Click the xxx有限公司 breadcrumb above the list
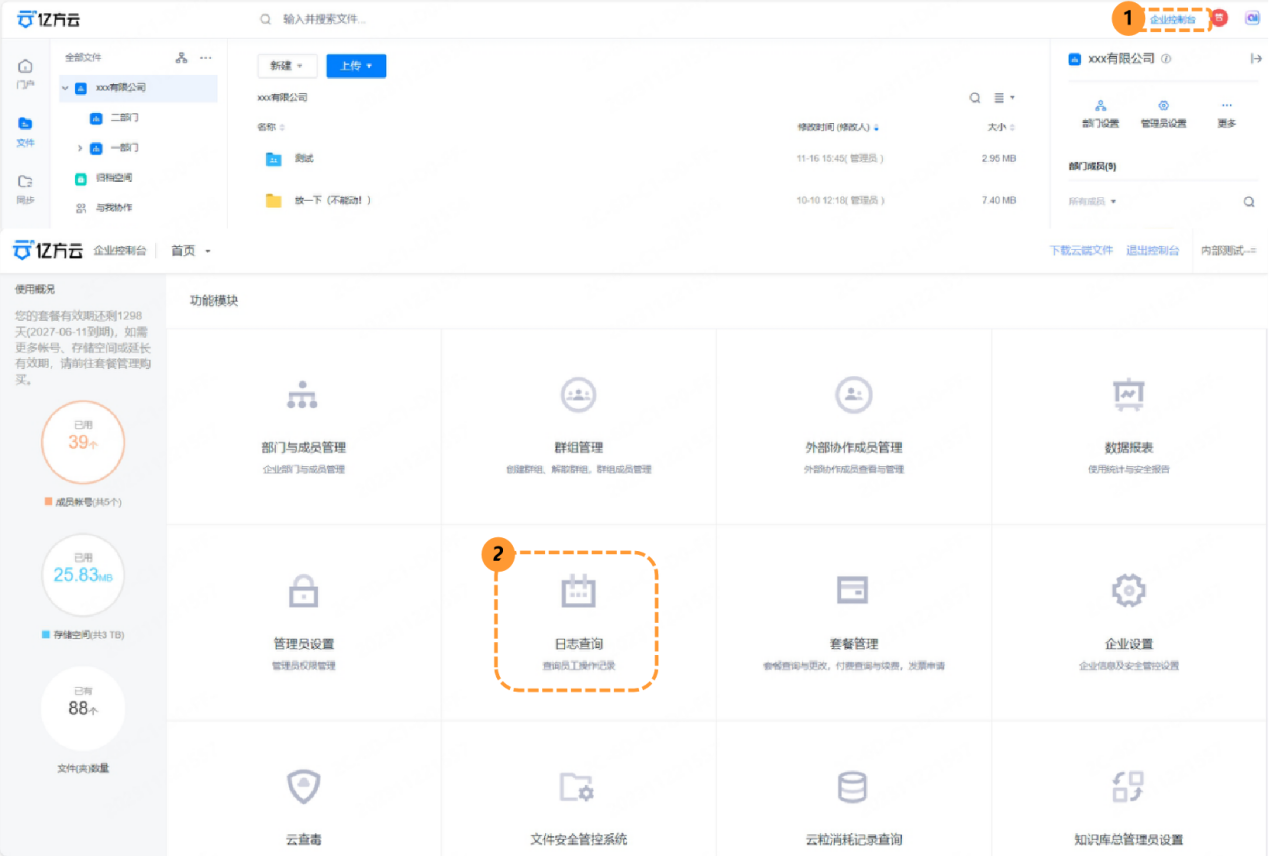This screenshot has width=1269, height=856. (x=282, y=98)
